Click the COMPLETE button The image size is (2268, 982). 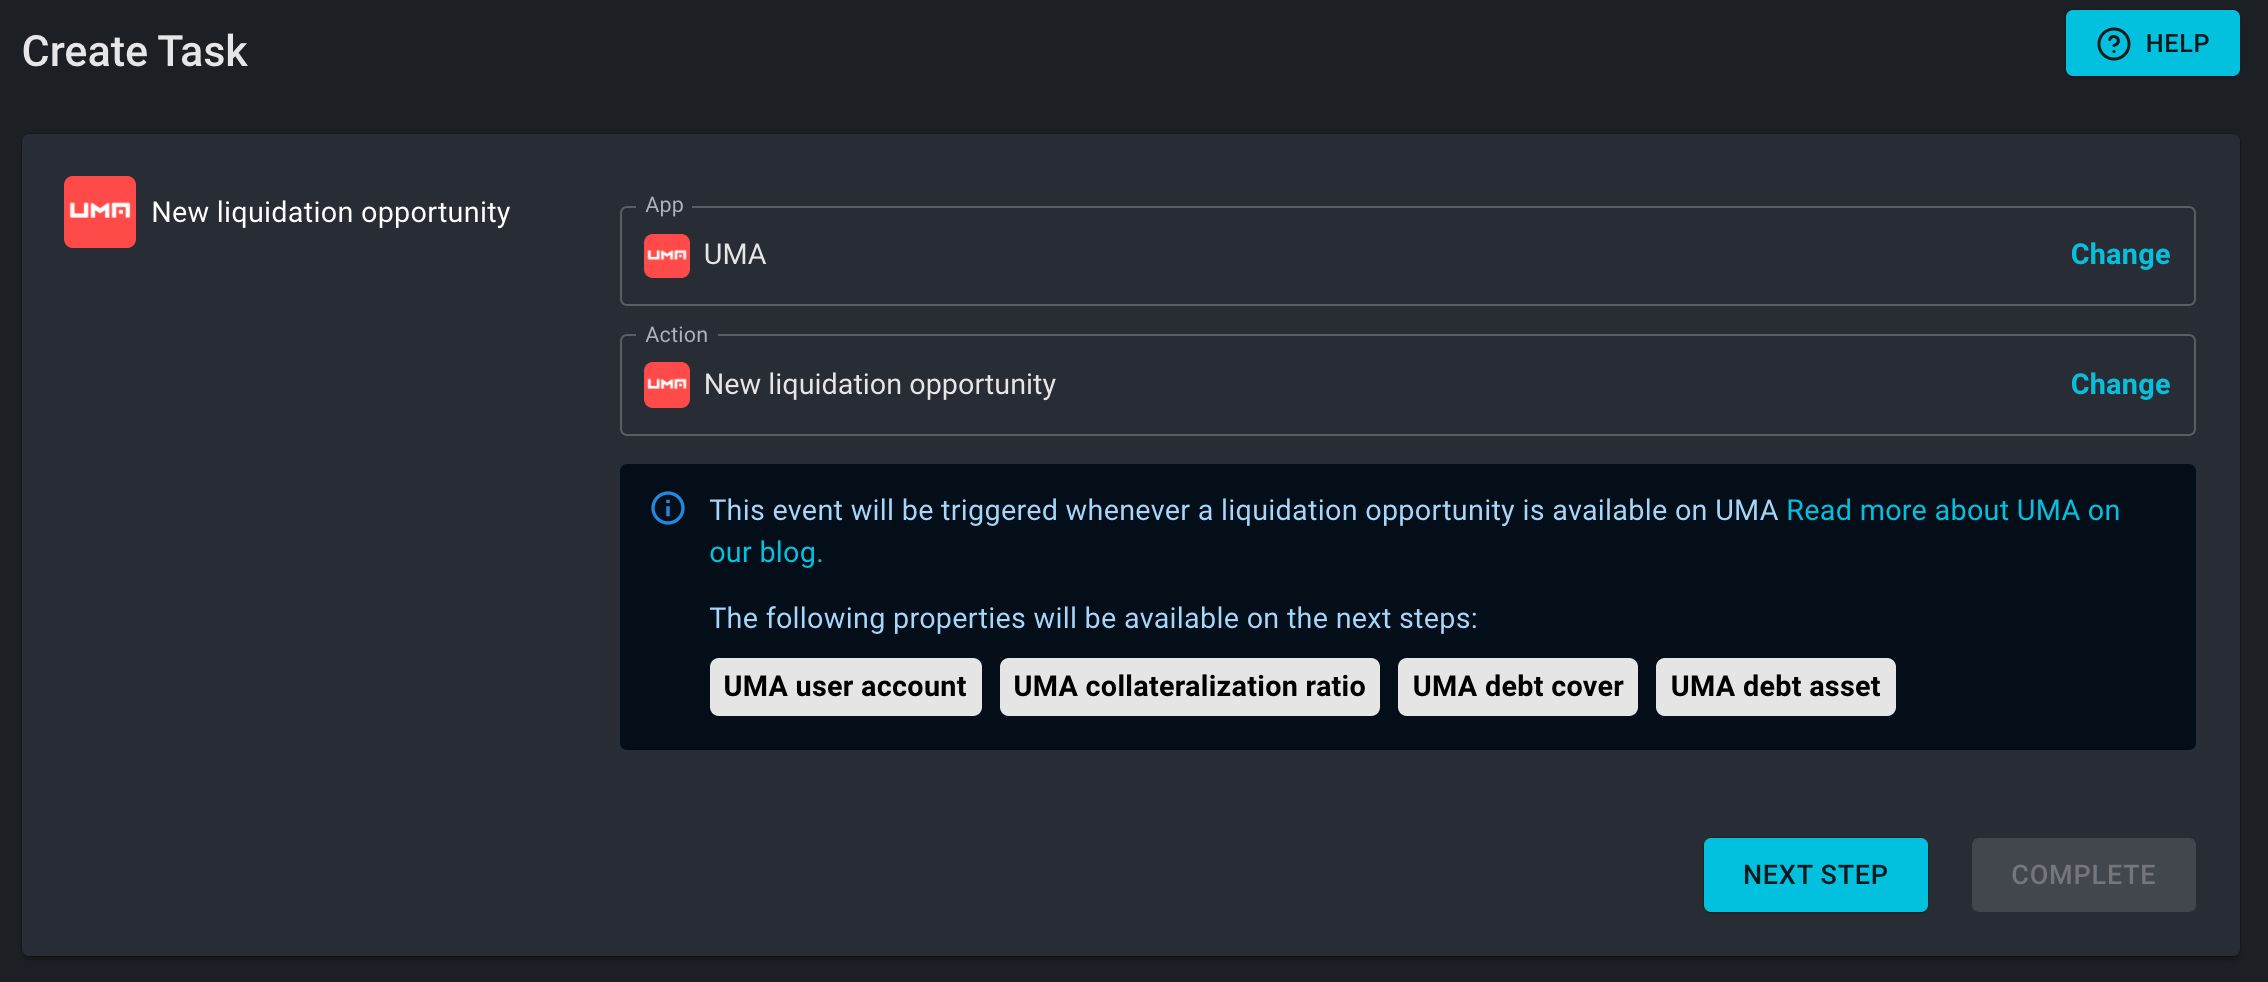[2083, 874]
